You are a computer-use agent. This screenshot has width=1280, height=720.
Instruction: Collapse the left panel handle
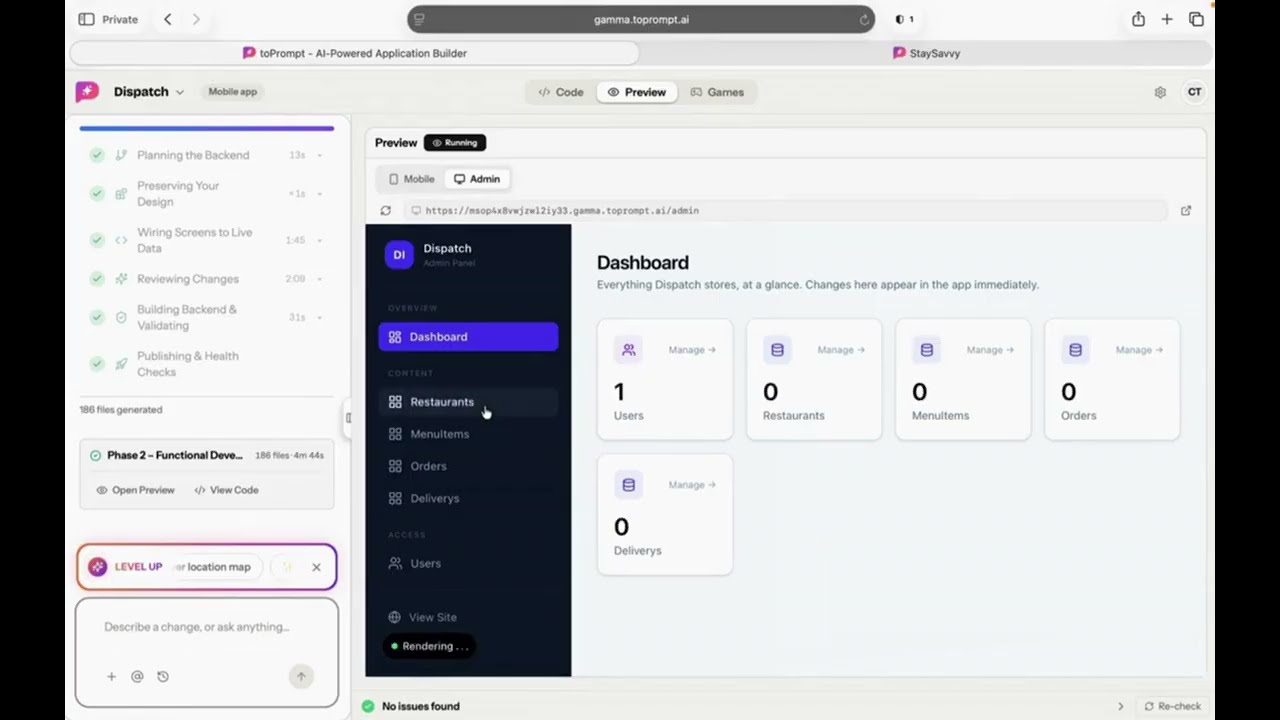pos(348,418)
